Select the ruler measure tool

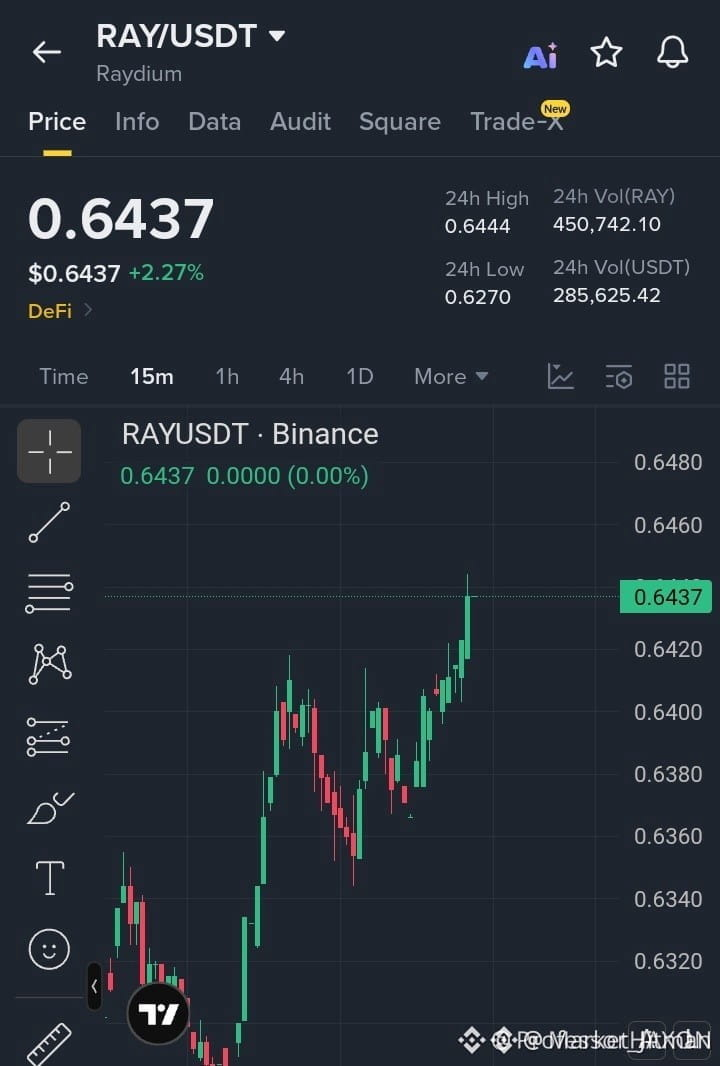pyautogui.click(x=49, y=1044)
